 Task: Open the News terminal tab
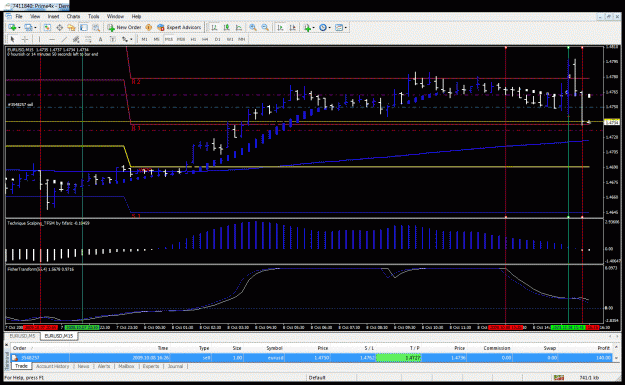[83, 366]
